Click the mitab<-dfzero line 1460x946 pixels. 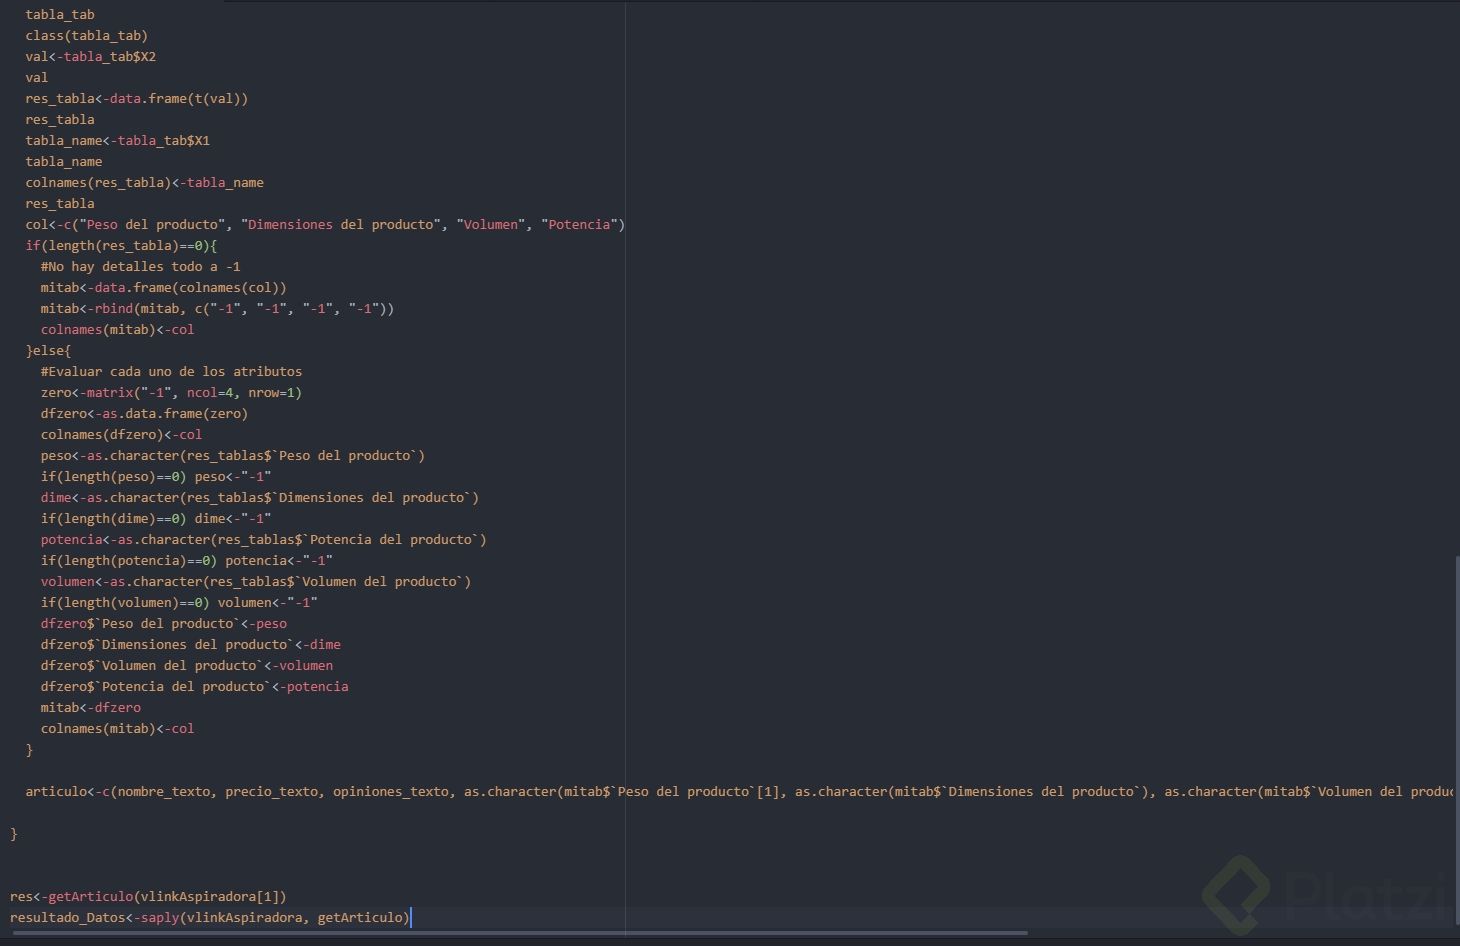tap(90, 708)
